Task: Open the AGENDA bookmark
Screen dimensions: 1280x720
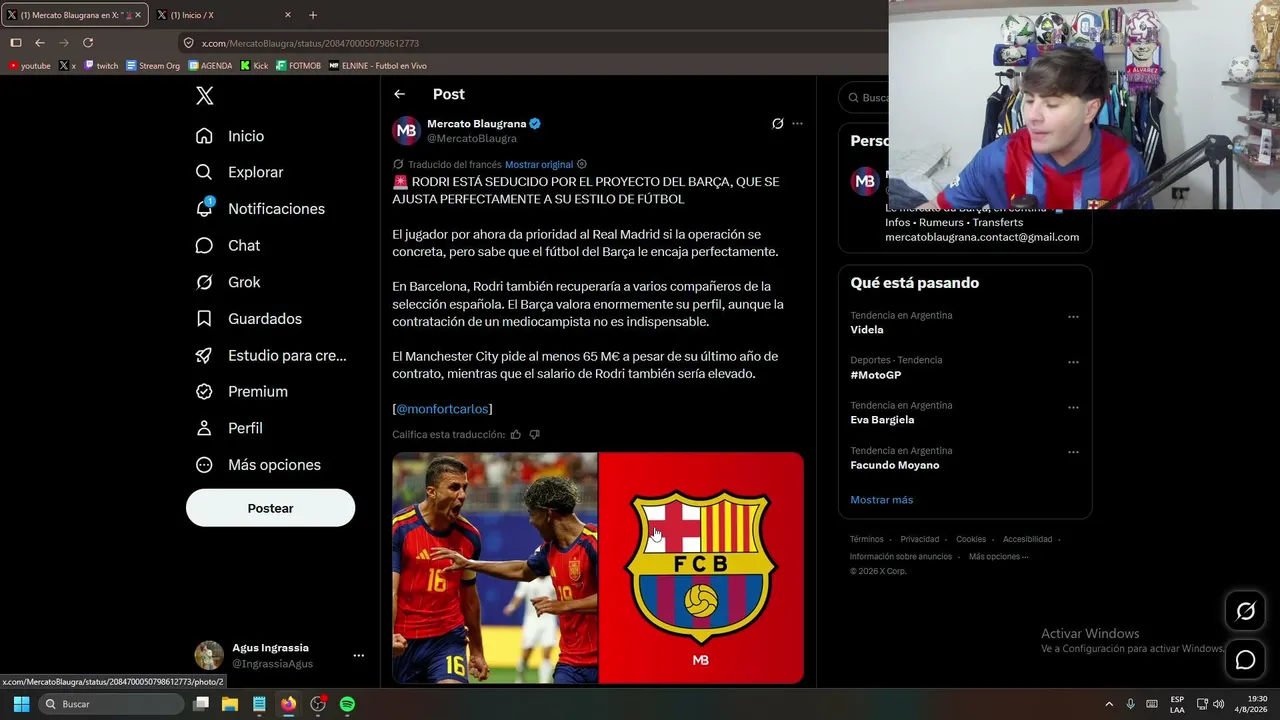Action: (210, 66)
